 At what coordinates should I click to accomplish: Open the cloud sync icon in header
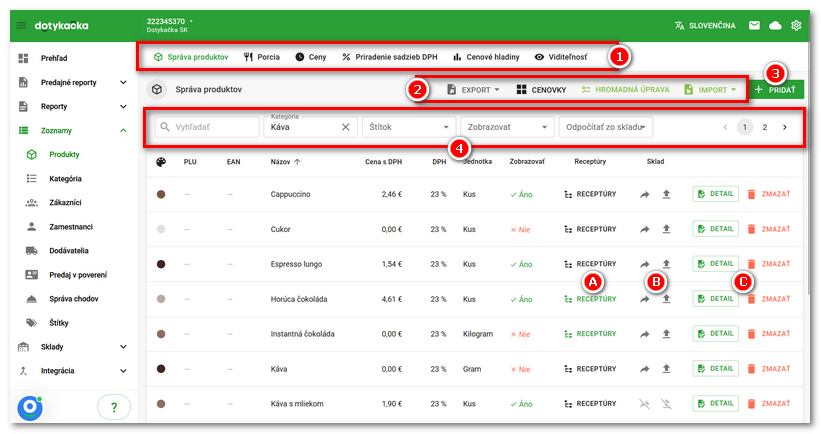pyautogui.click(x=775, y=25)
